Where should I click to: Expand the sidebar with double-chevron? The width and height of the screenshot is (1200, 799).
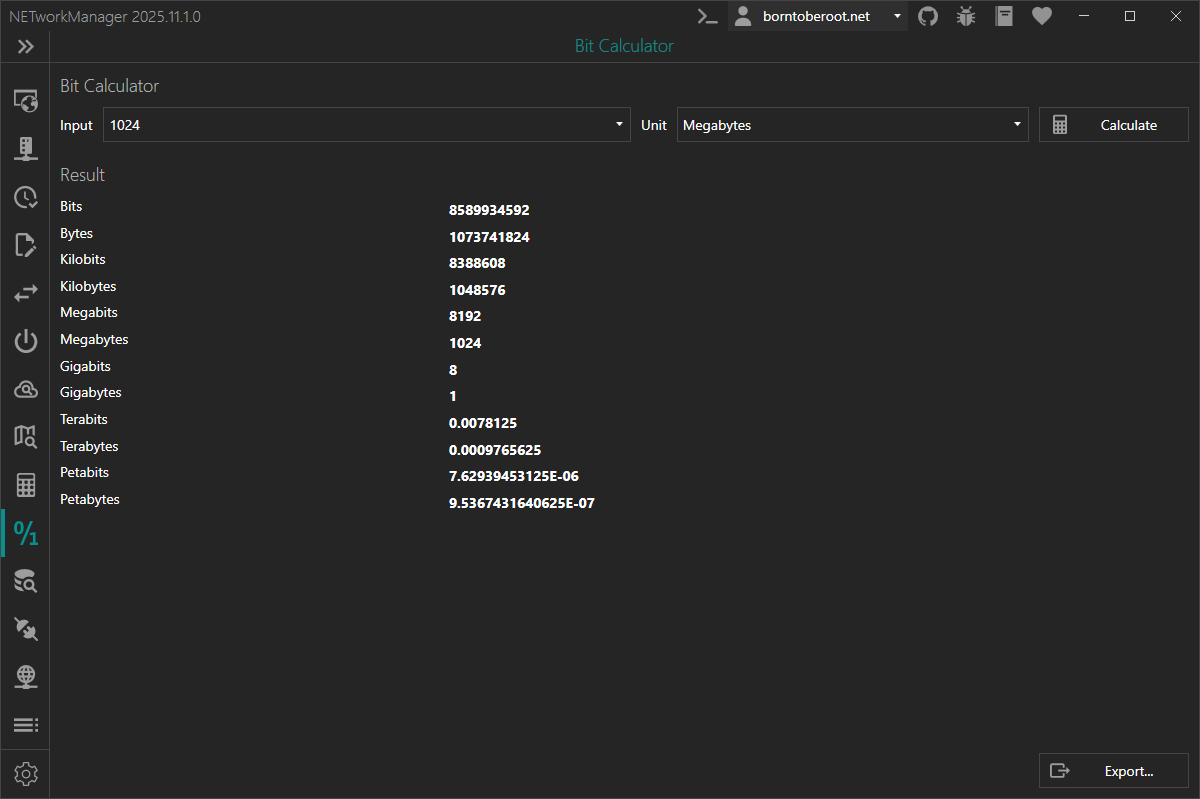pos(26,46)
